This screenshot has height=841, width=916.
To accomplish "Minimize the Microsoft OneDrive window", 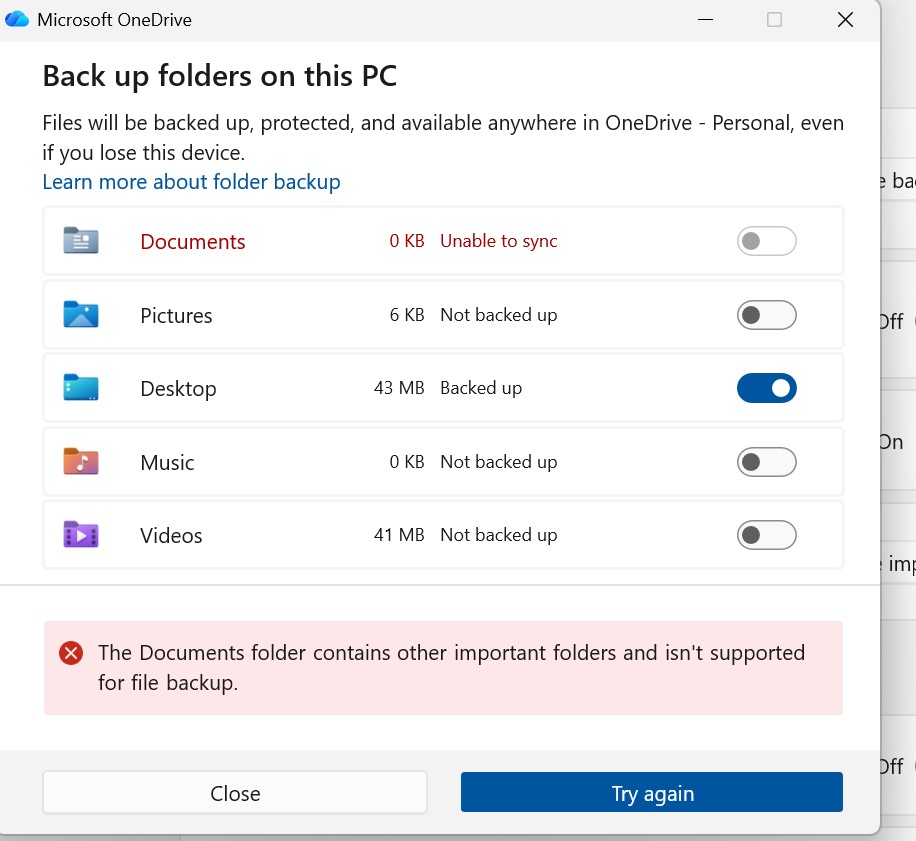I will click(706, 20).
